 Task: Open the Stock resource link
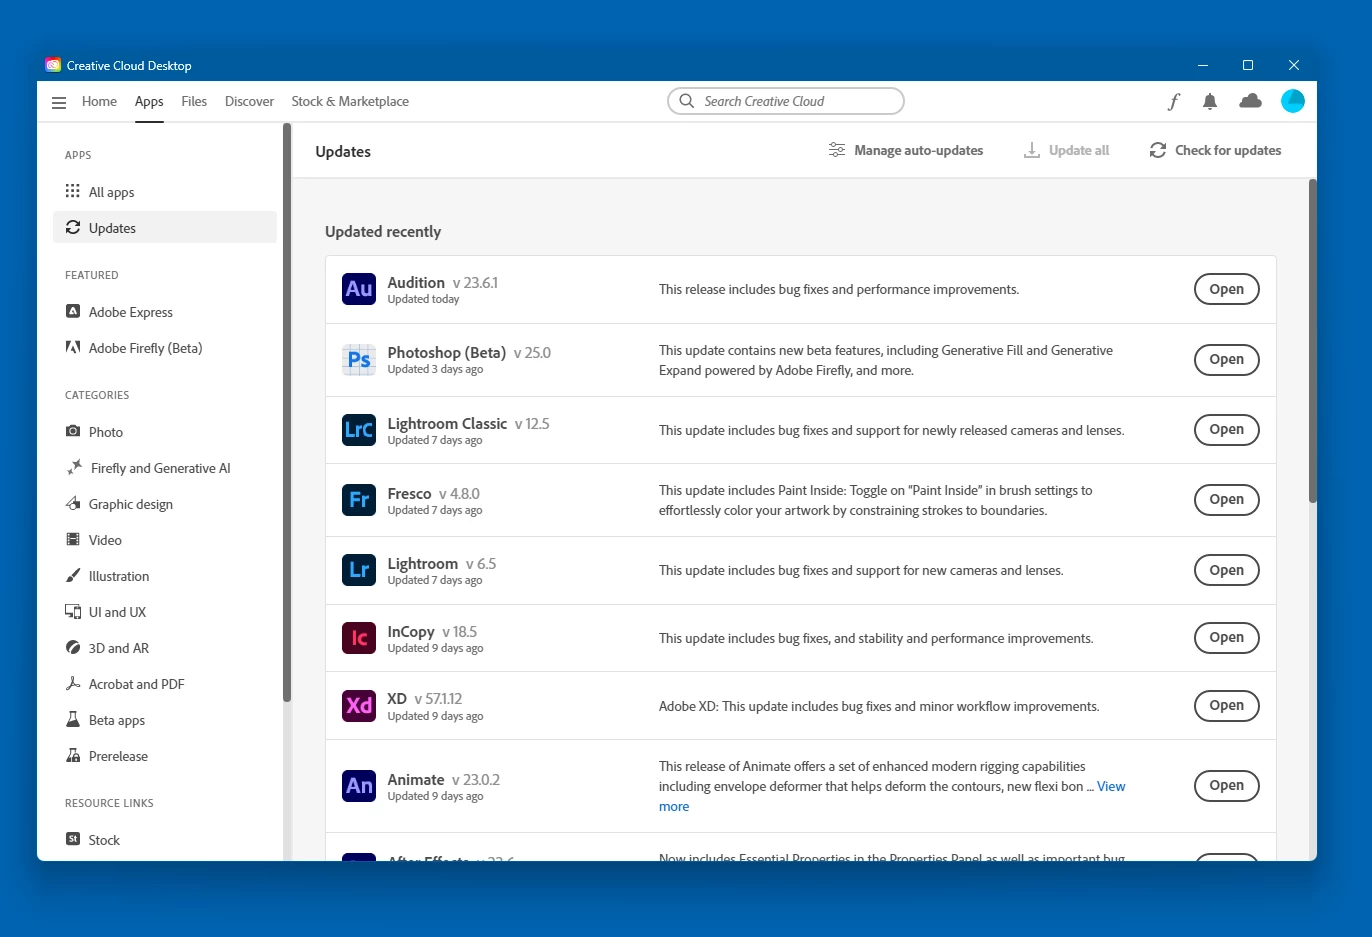pyautogui.click(x=165, y=840)
